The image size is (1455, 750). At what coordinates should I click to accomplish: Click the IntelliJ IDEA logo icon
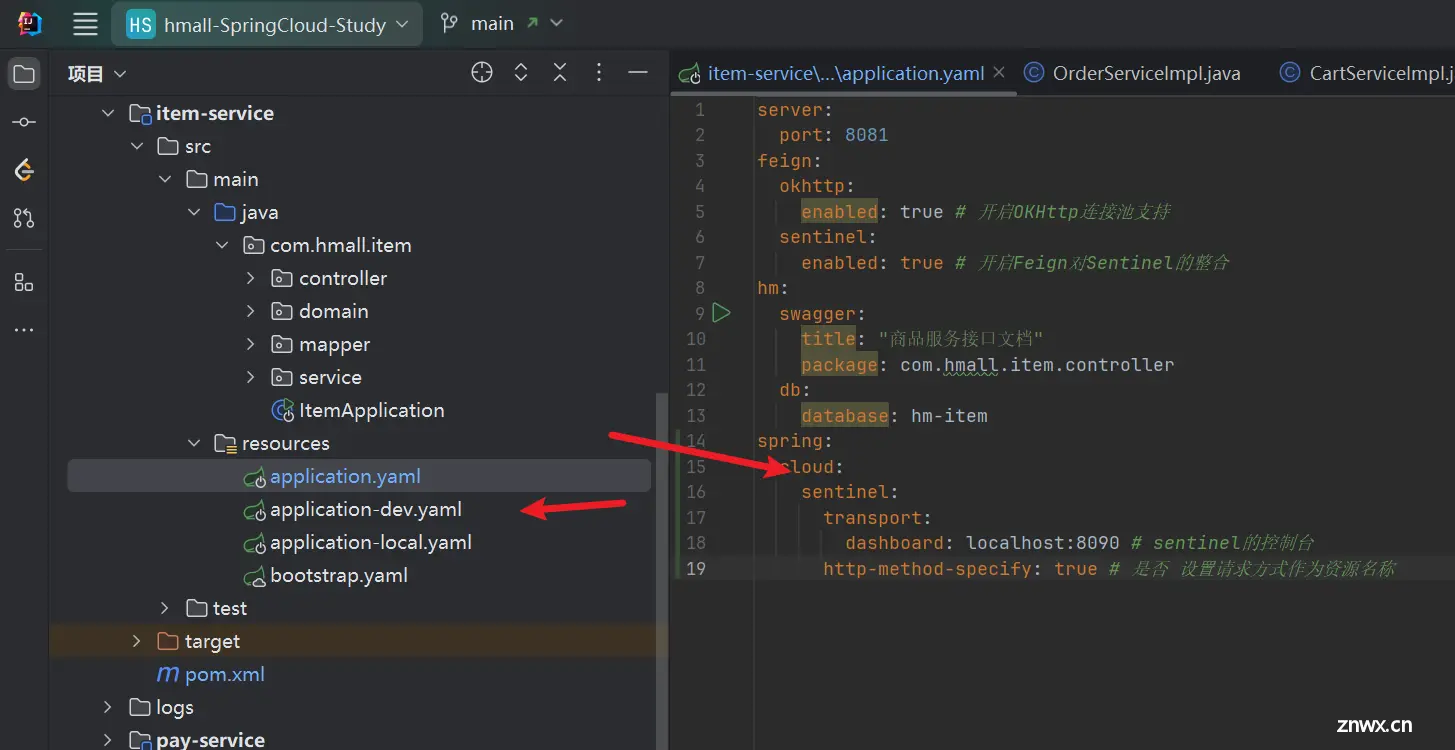[x=29, y=23]
